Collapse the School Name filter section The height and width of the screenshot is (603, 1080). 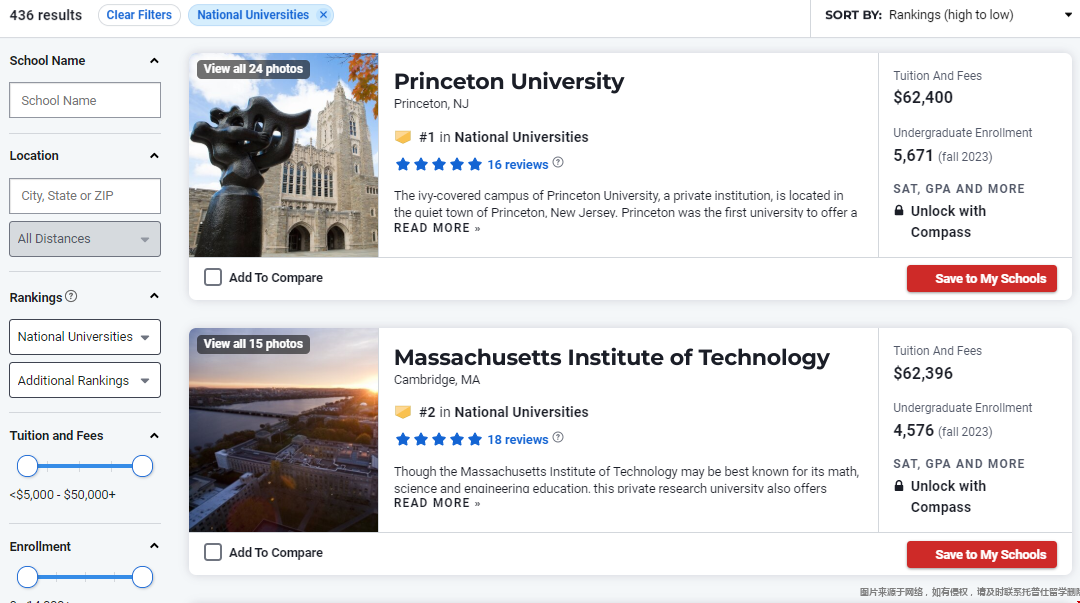[x=154, y=61]
